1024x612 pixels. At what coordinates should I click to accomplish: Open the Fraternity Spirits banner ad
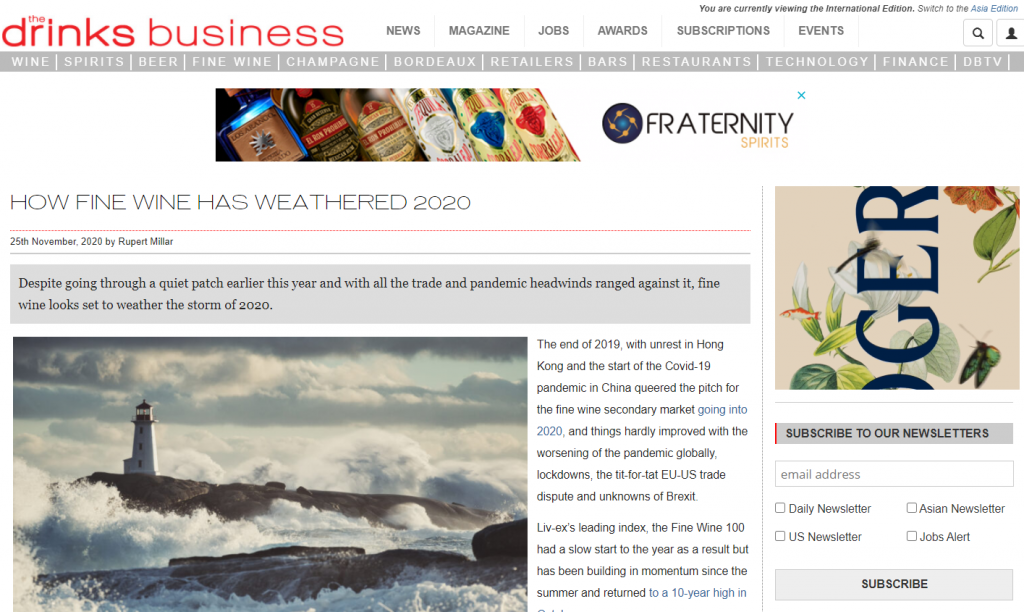click(511, 125)
